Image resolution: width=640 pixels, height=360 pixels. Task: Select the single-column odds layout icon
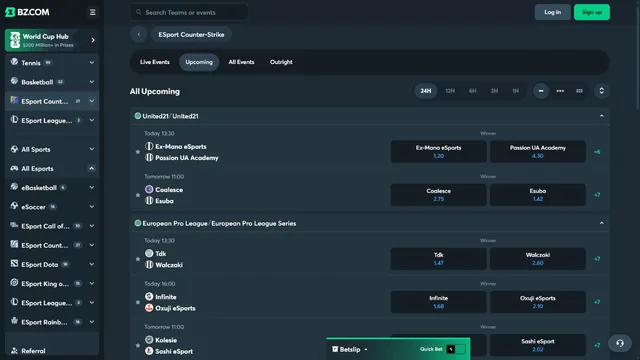tap(541, 91)
